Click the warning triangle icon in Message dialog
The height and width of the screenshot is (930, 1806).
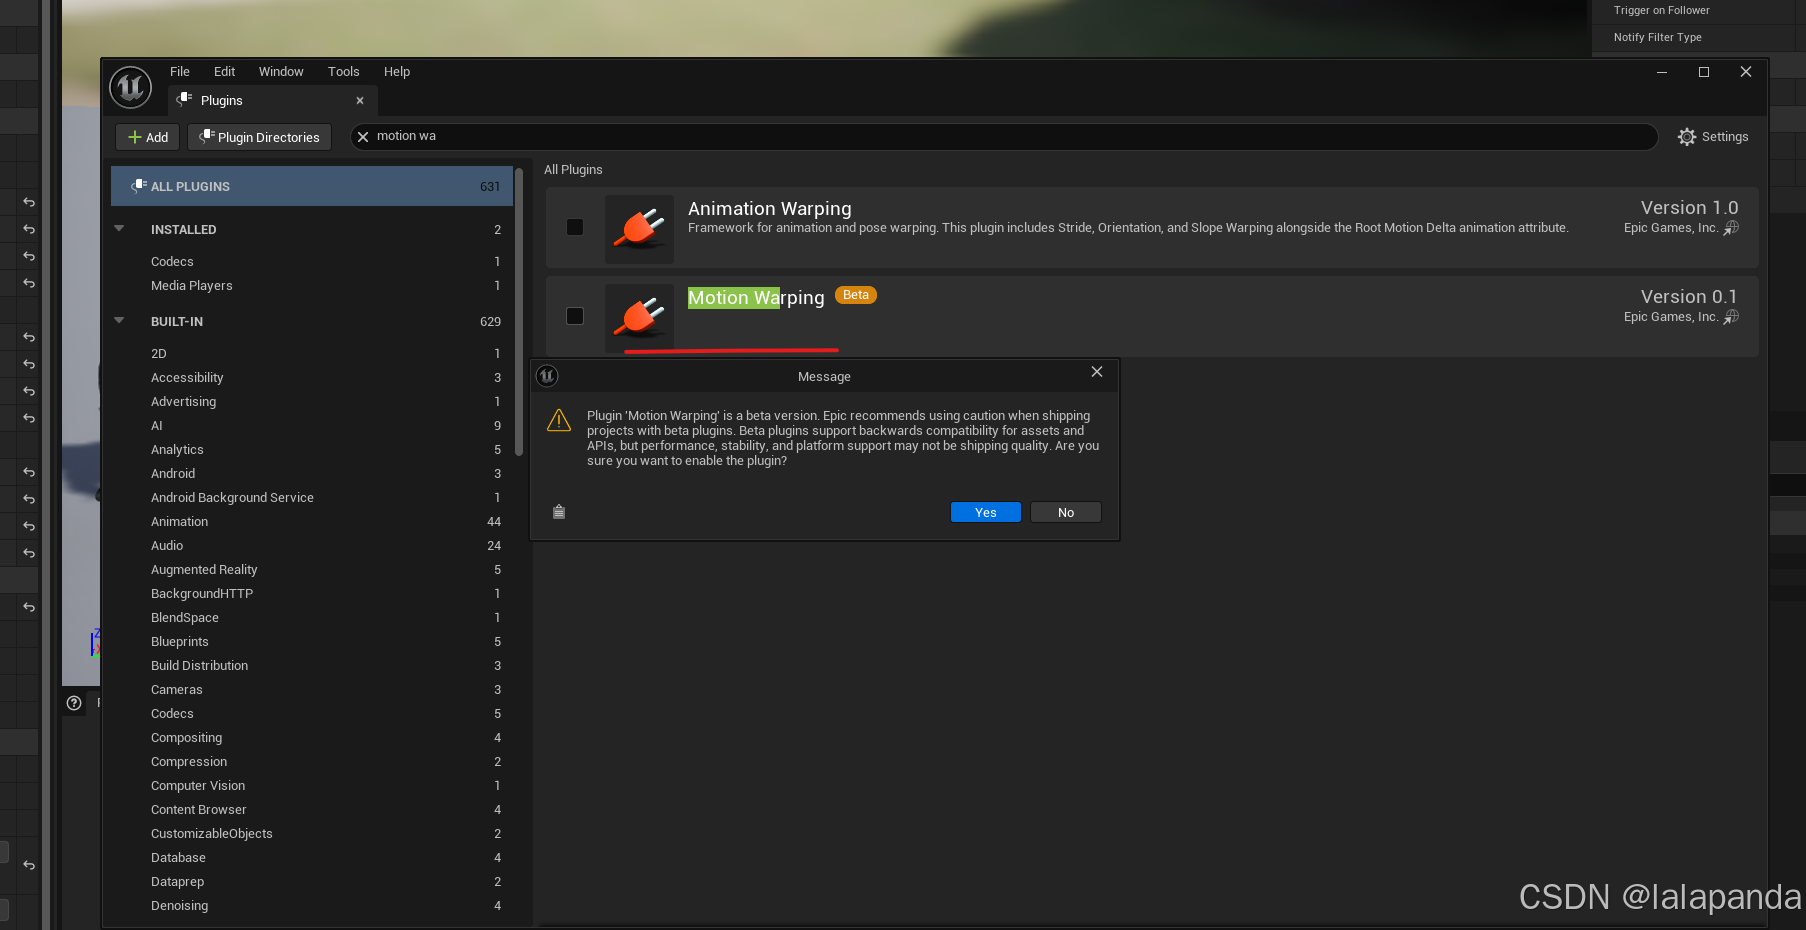coord(559,420)
